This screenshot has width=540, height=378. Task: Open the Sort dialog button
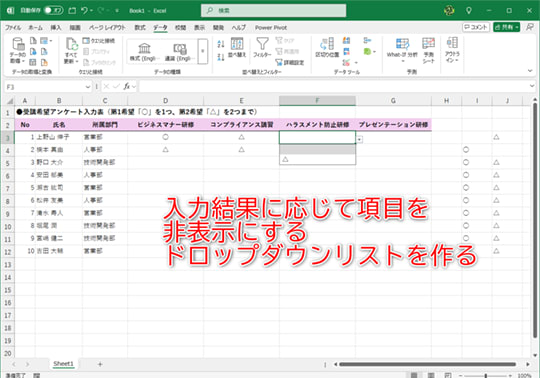(237, 47)
